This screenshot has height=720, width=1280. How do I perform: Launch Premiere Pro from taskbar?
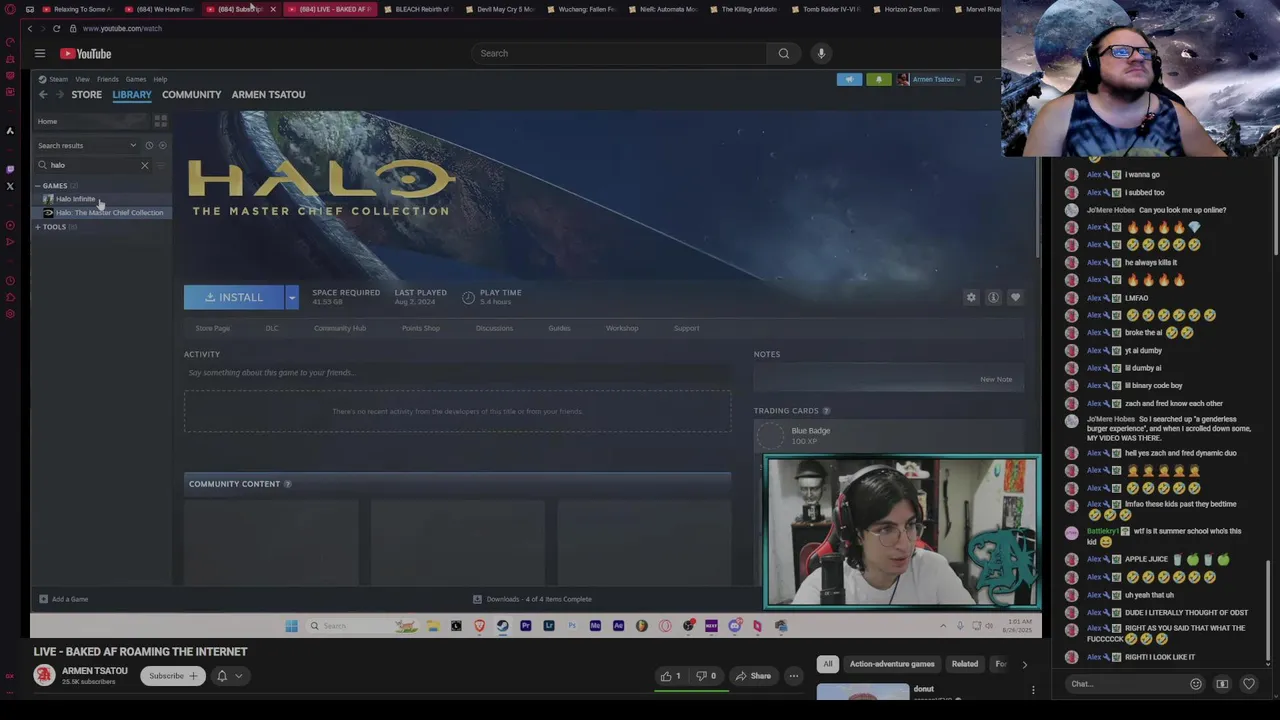tap(525, 626)
